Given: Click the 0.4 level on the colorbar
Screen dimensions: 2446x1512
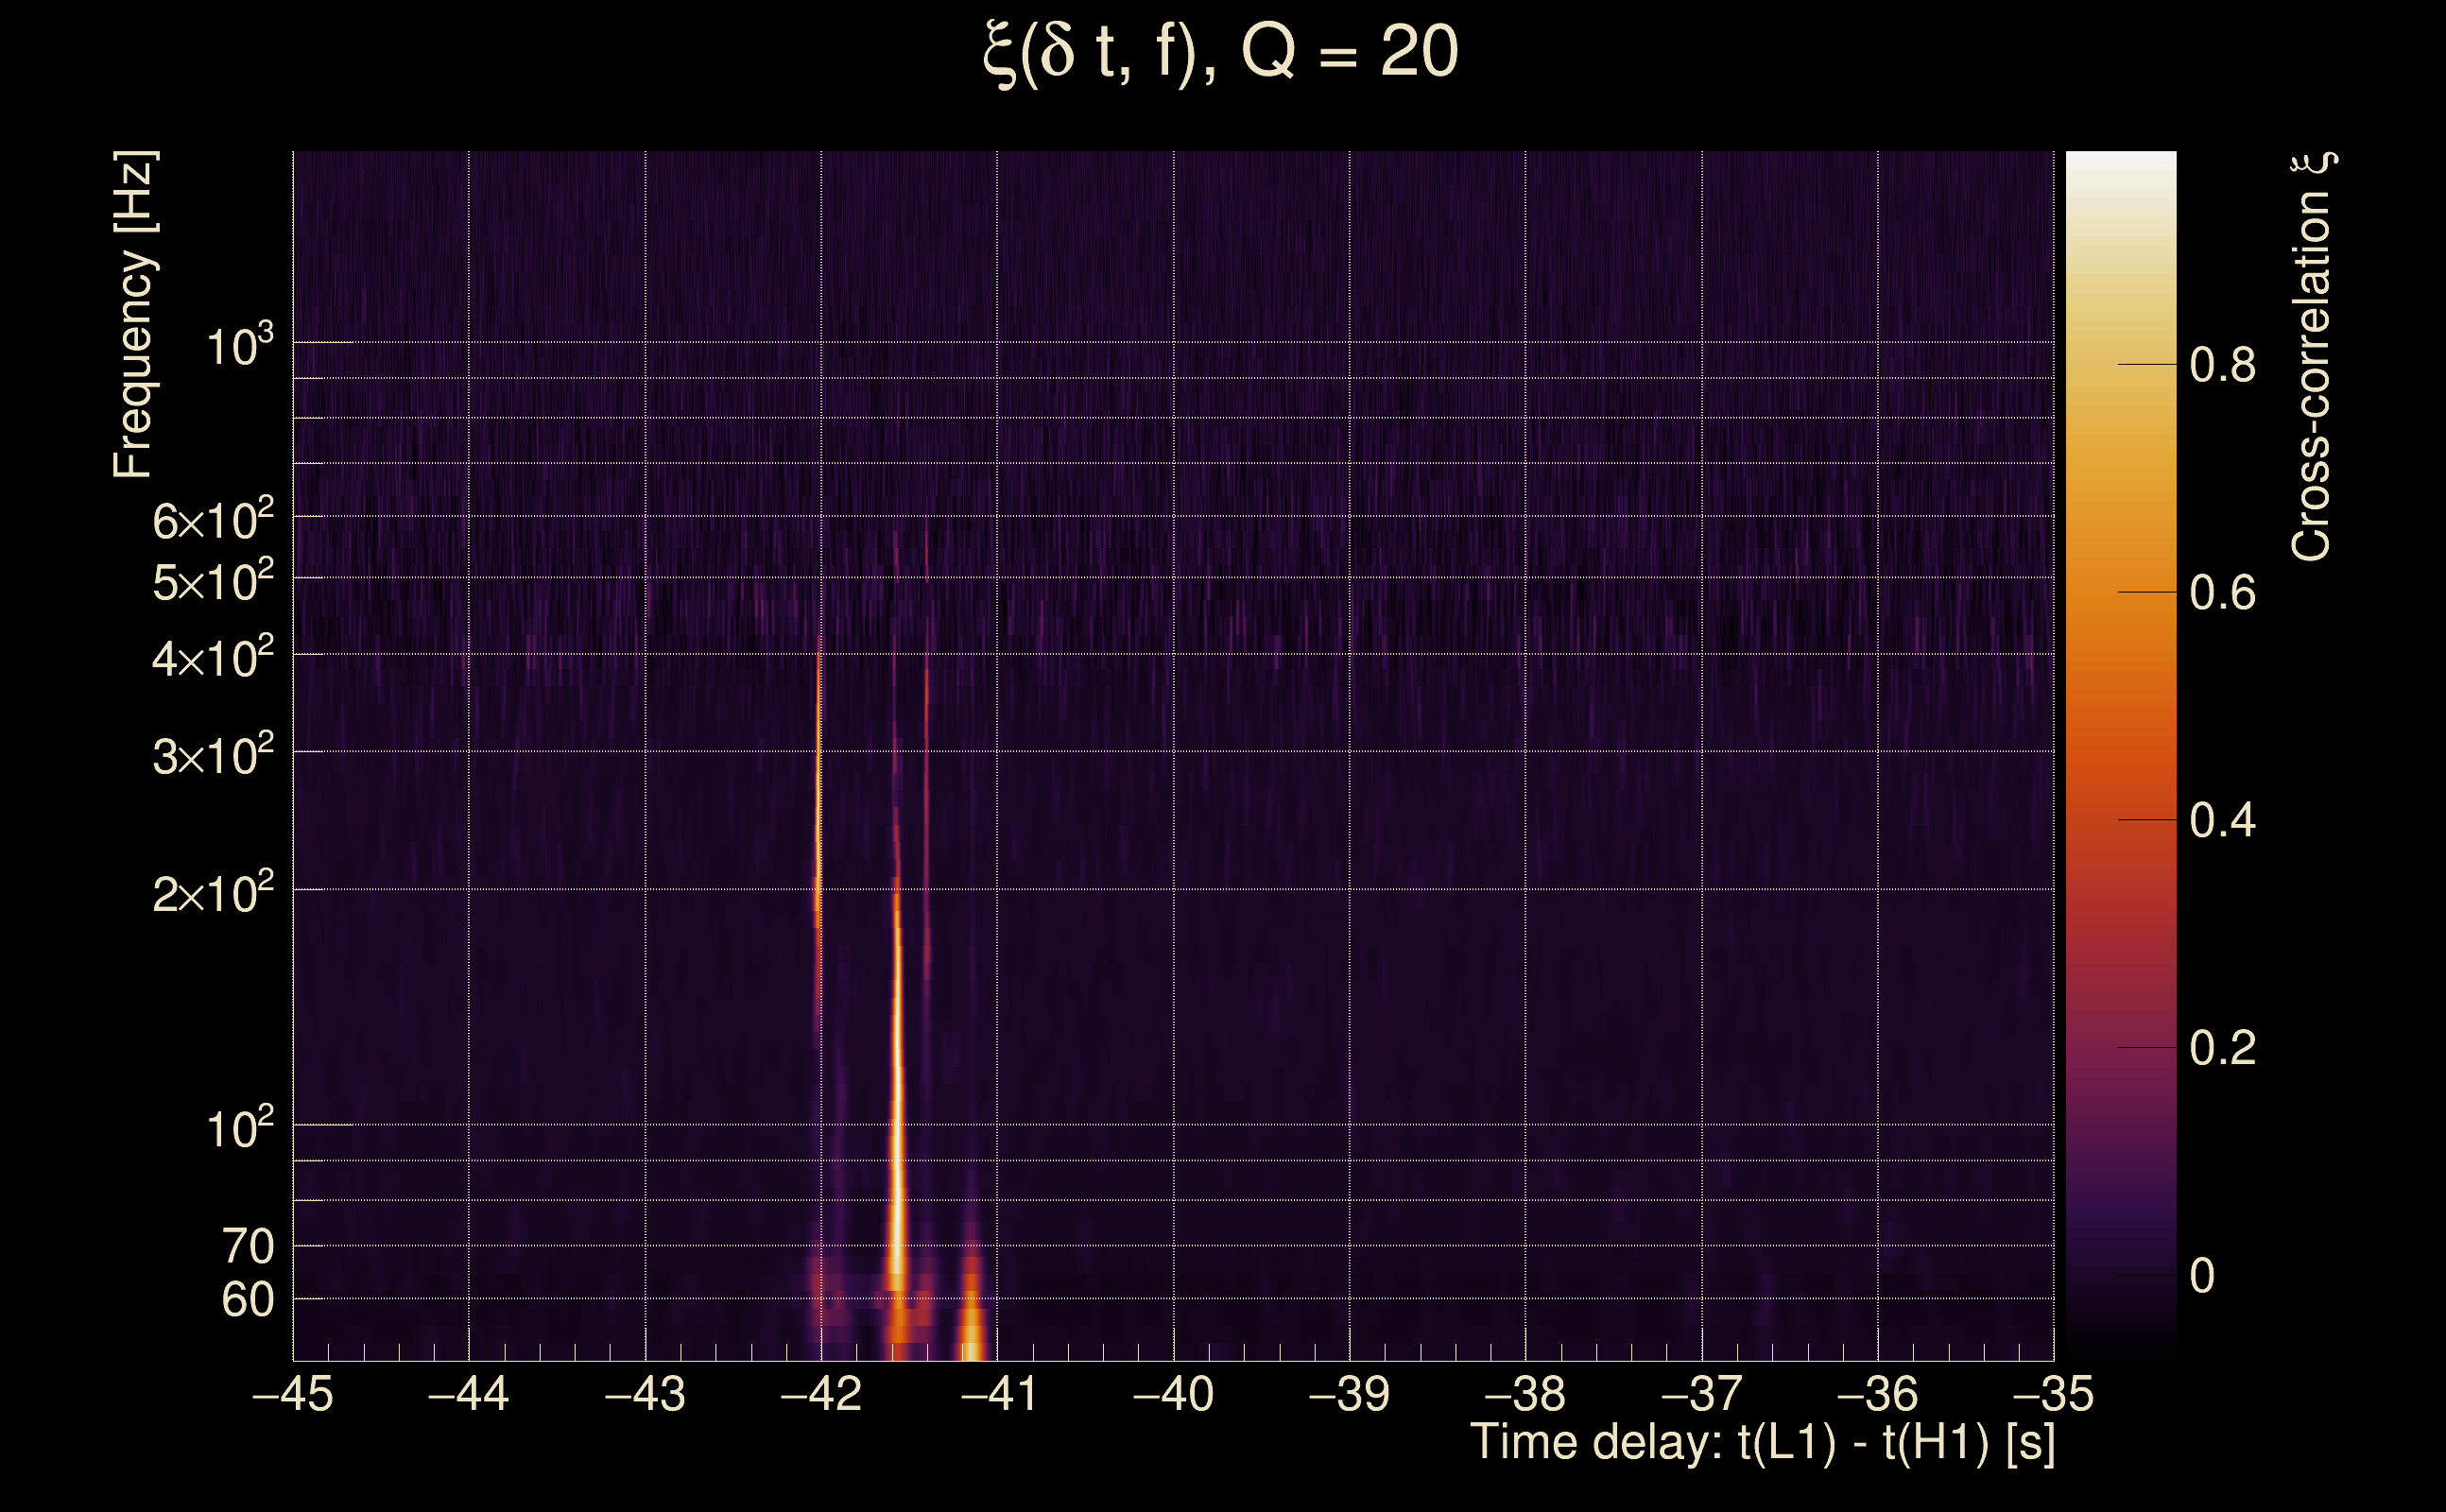Looking at the screenshot, I should [x=2222, y=821].
